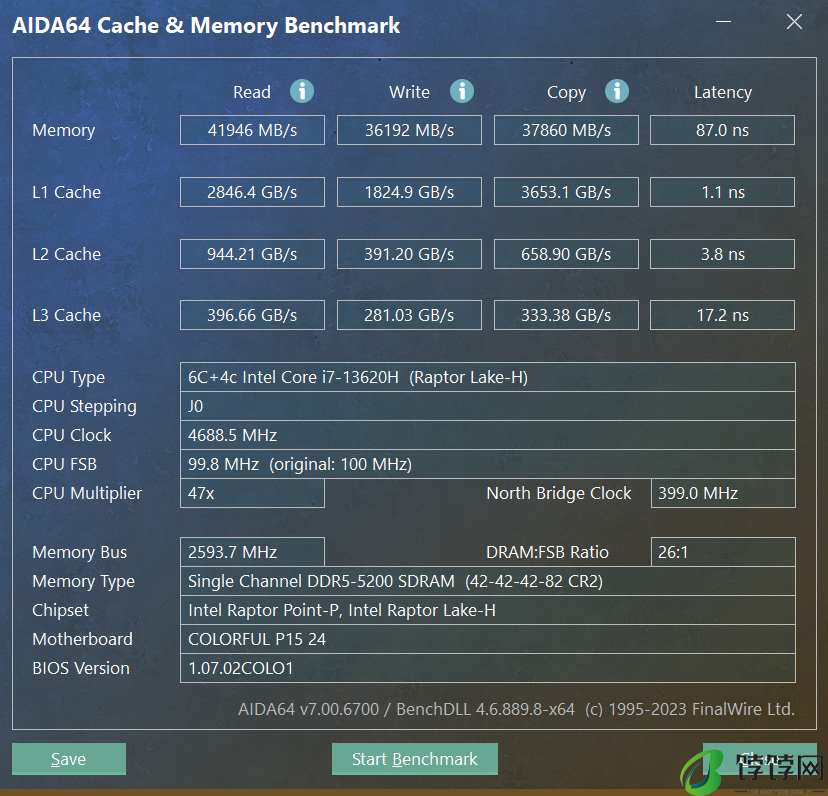Start the benchmark run

click(x=415, y=759)
